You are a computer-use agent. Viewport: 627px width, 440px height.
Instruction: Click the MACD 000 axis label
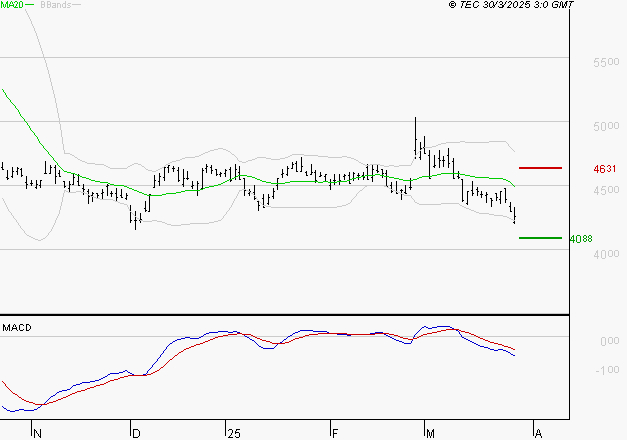(609, 341)
